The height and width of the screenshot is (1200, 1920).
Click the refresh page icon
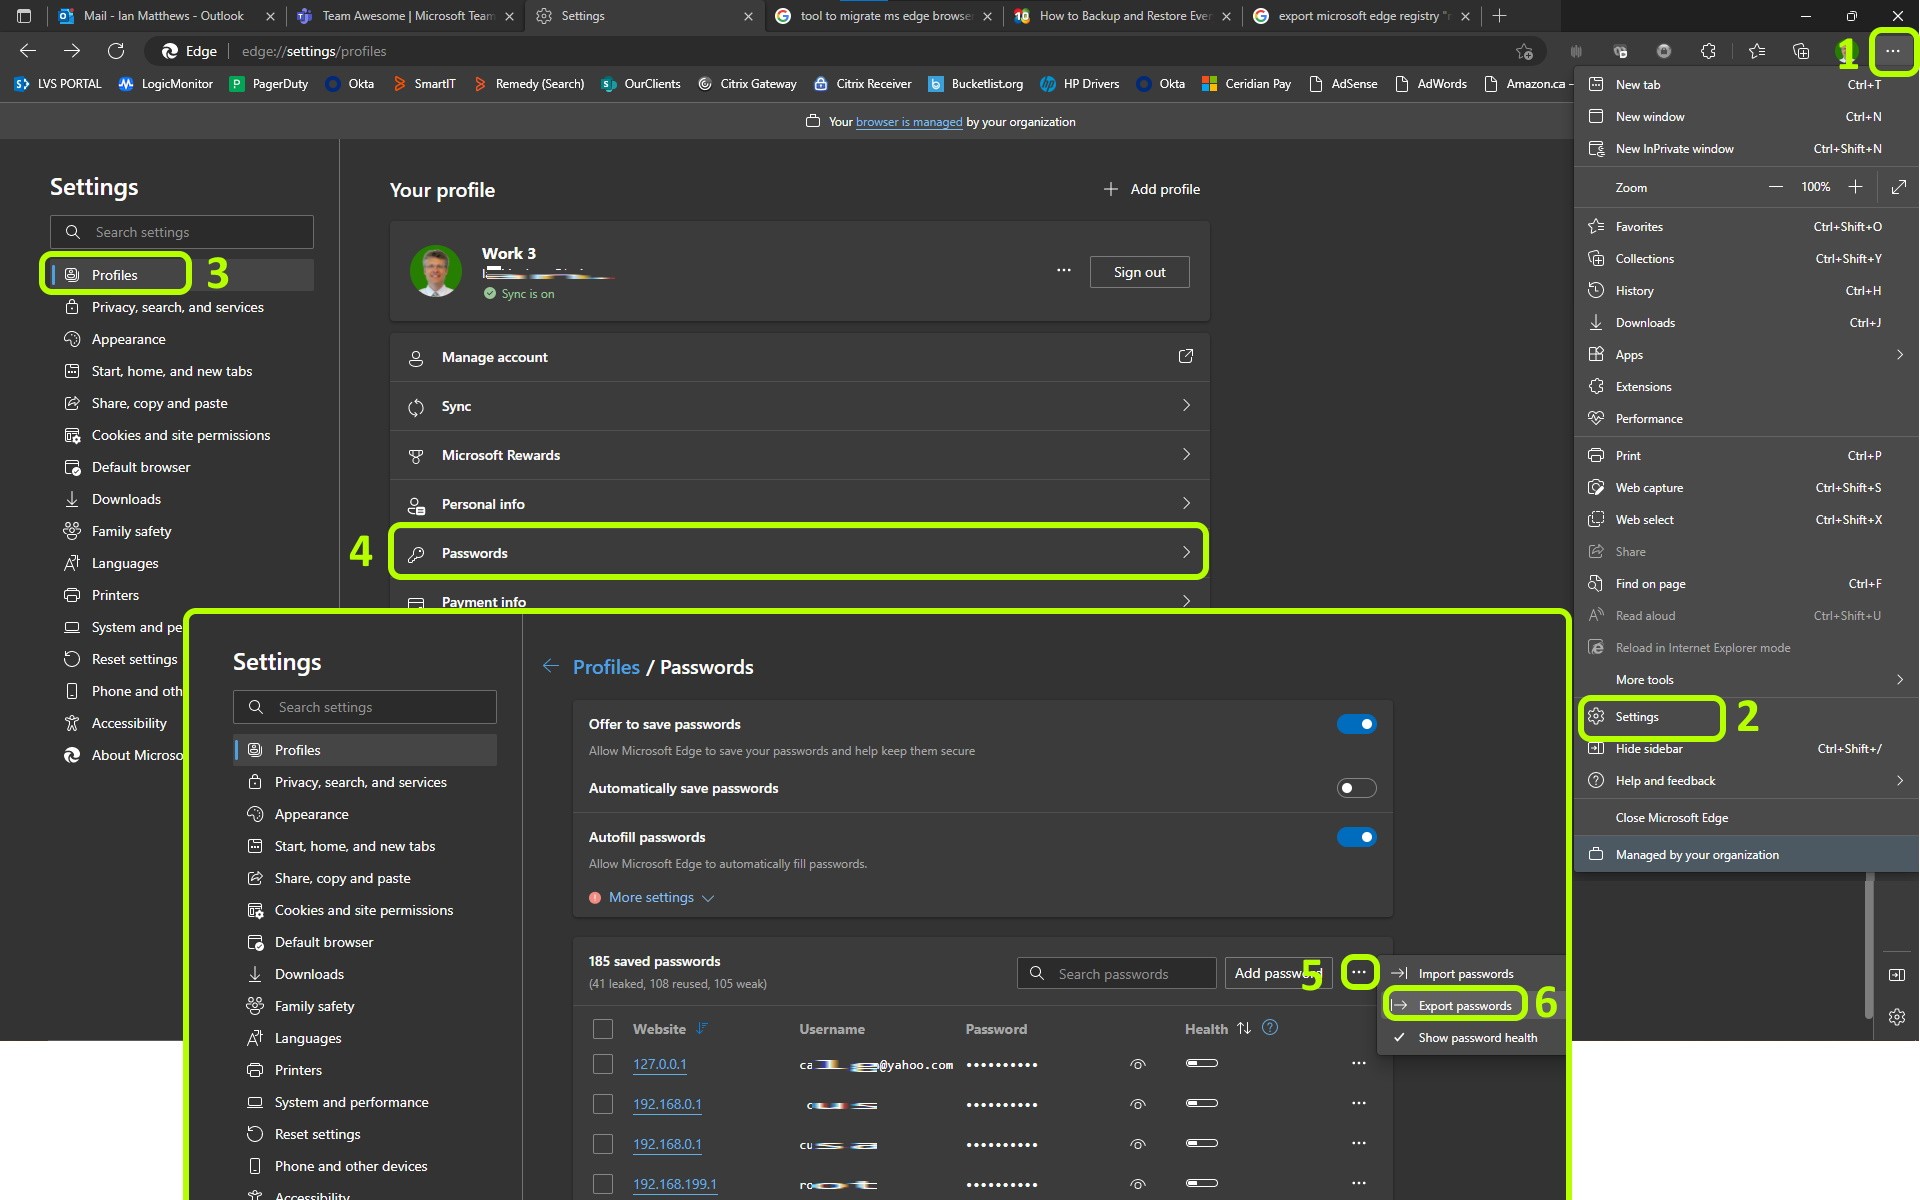116,51
